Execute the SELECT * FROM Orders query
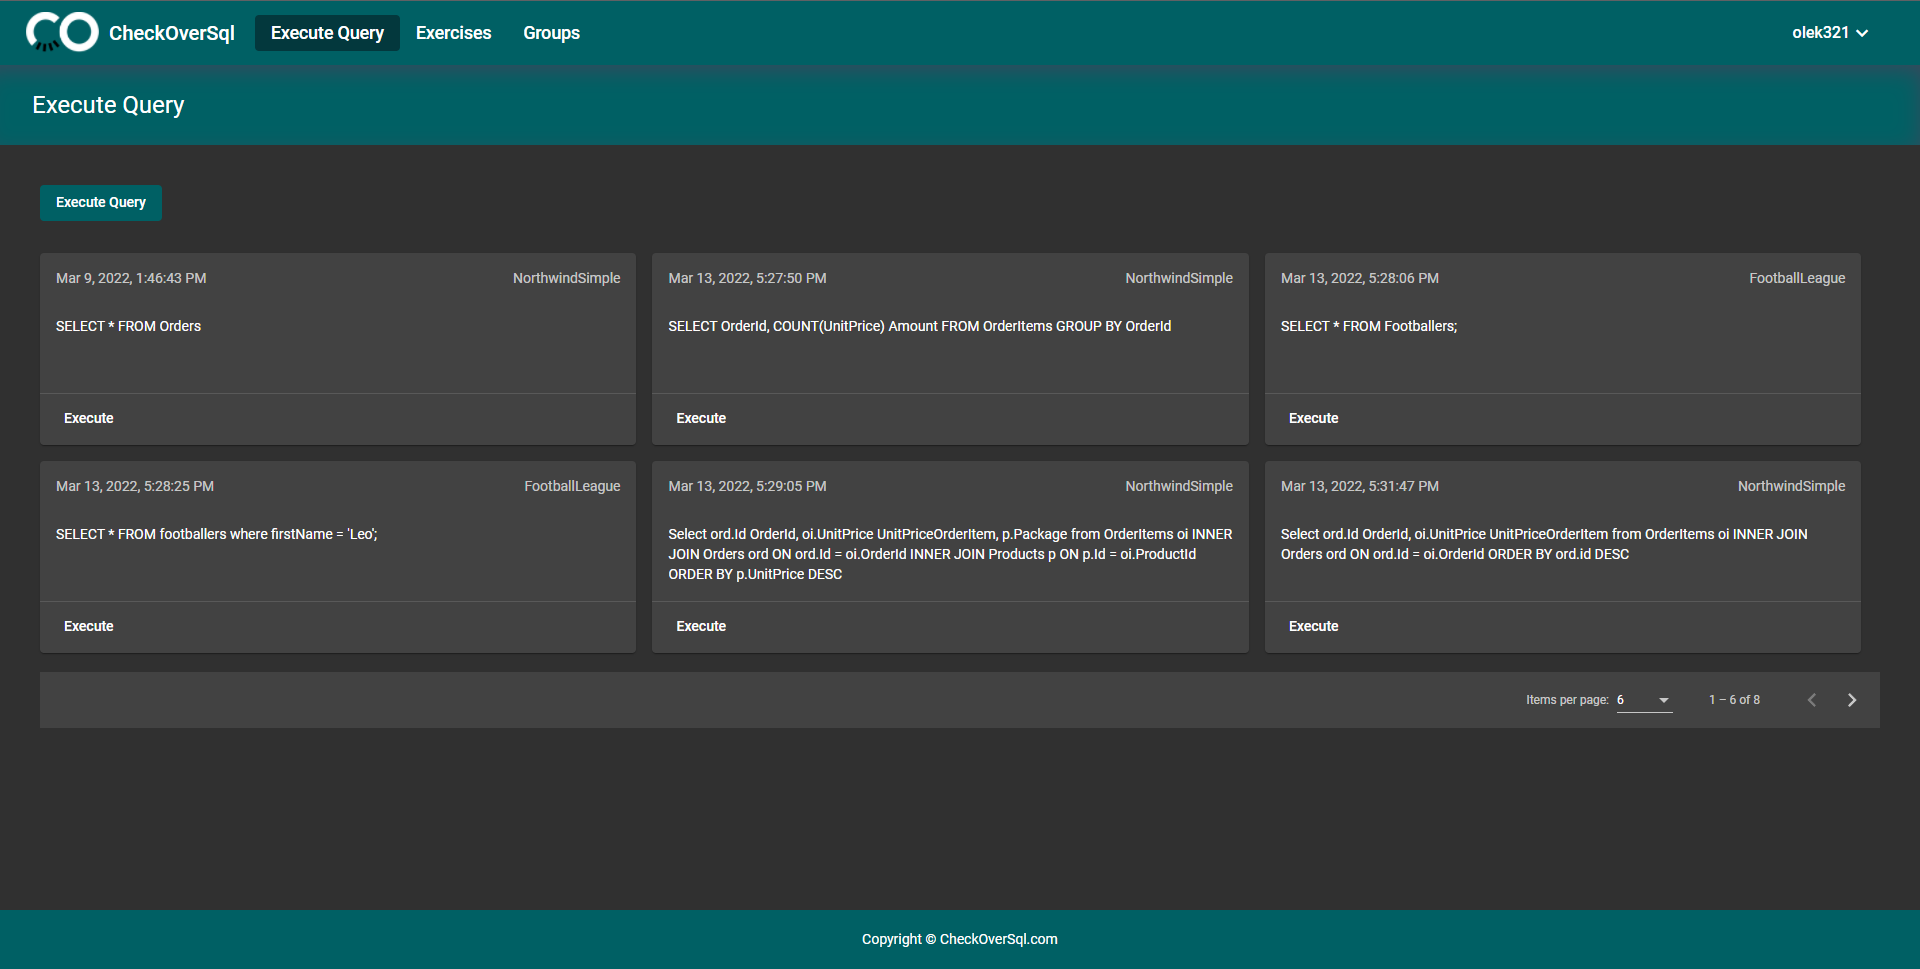Viewport: 1920px width, 969px height. click(x=88, y=418)
